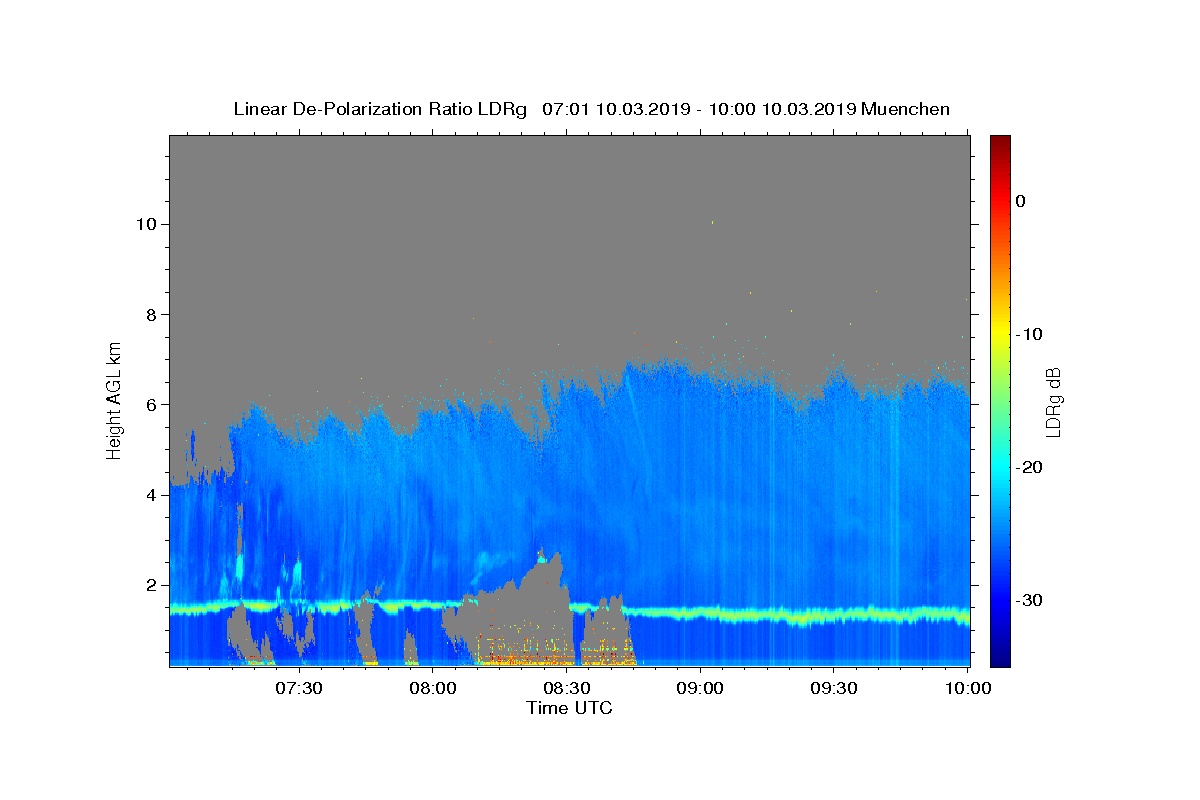This screenshot has height=800, width=1200.
Task: Click the colorbar value -20
Action: click(1029, 467)
